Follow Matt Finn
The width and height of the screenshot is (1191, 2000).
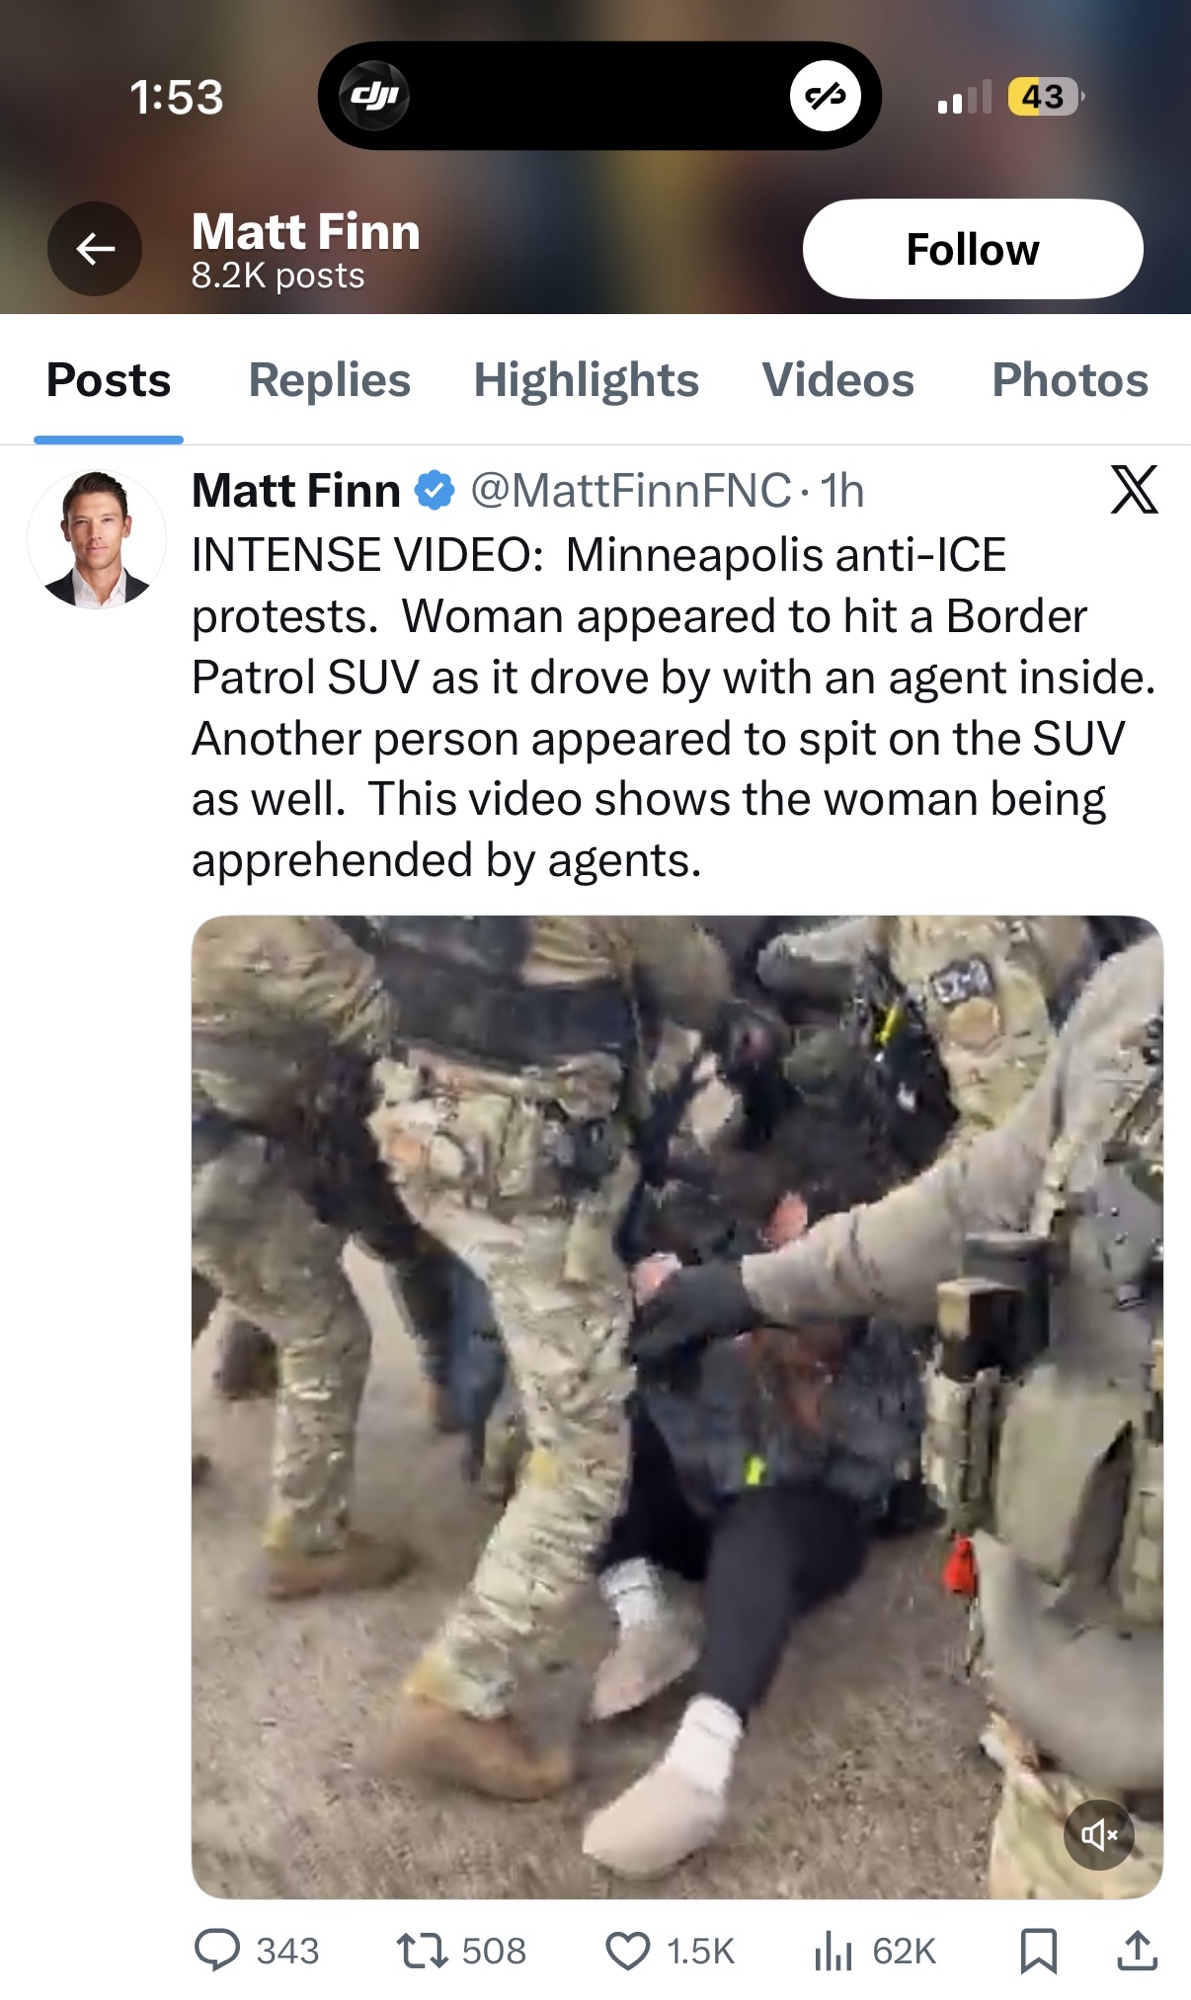972,249
